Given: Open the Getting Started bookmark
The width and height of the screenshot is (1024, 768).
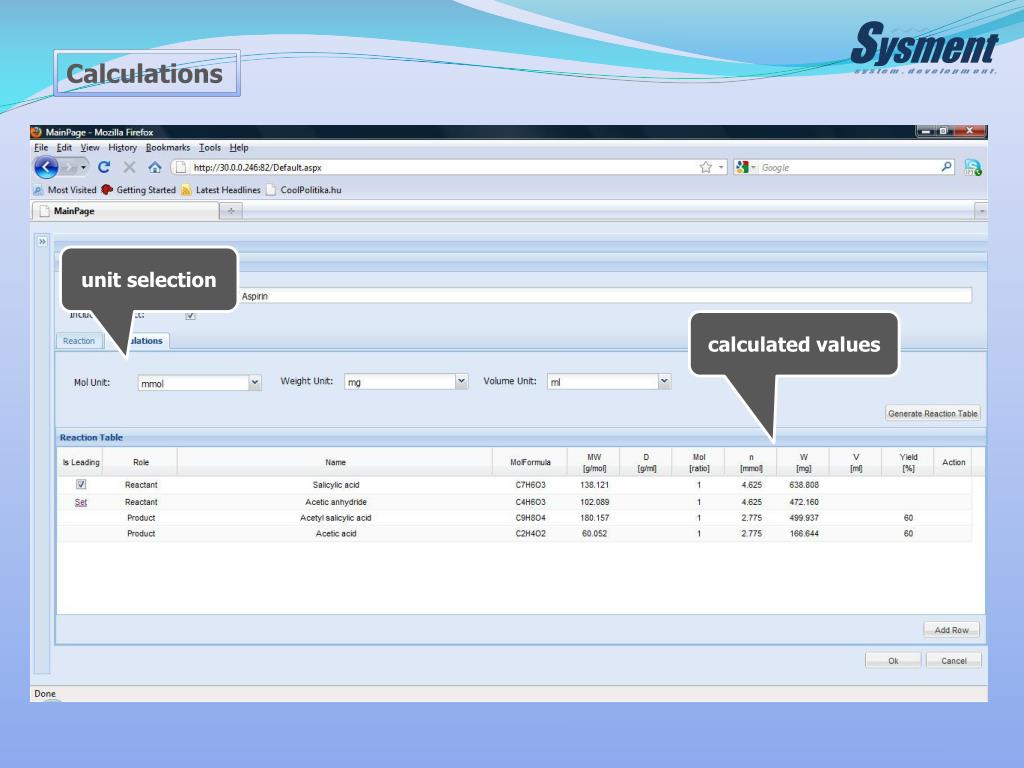Looking at the screenshot, I should click(x=138, y=190).
